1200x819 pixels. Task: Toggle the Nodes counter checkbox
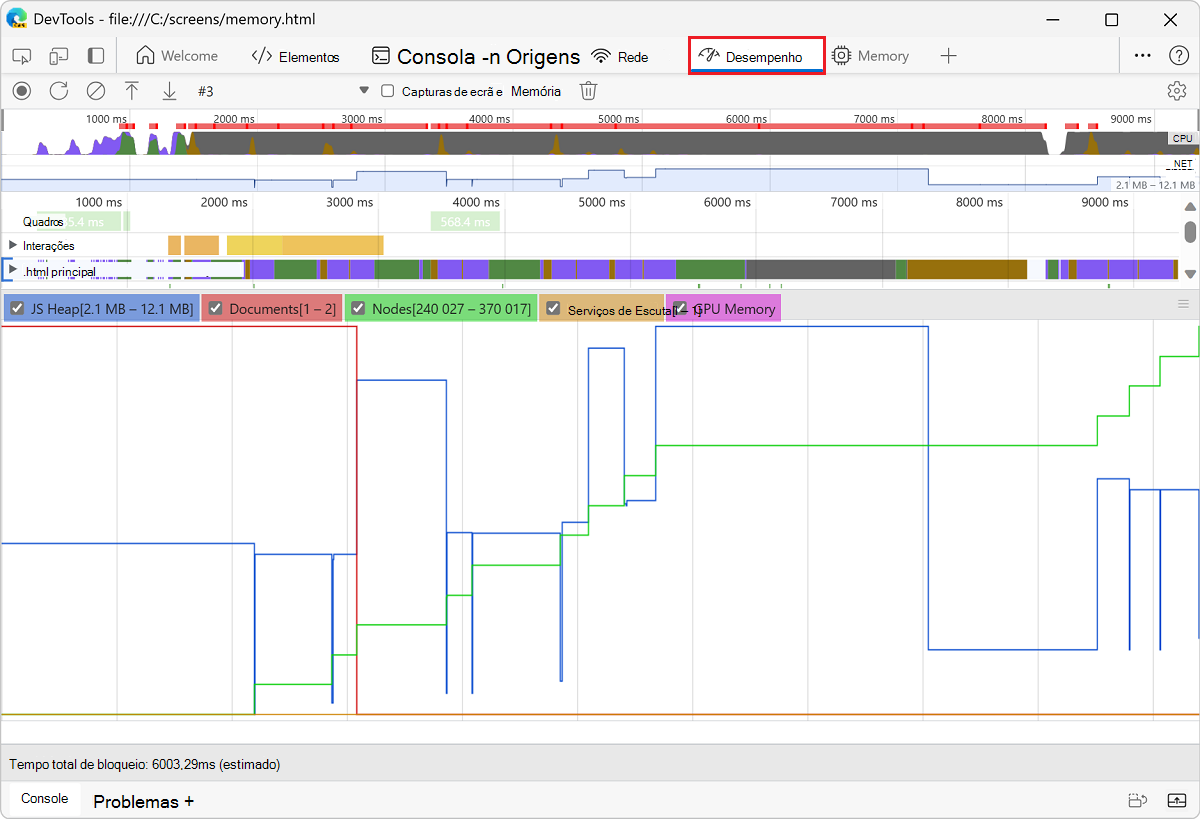pos(358,308)
